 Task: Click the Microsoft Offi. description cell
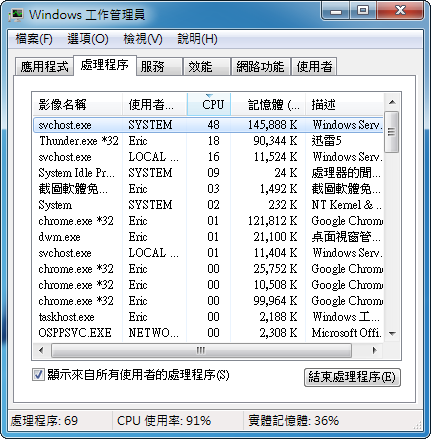click(346, 333)
